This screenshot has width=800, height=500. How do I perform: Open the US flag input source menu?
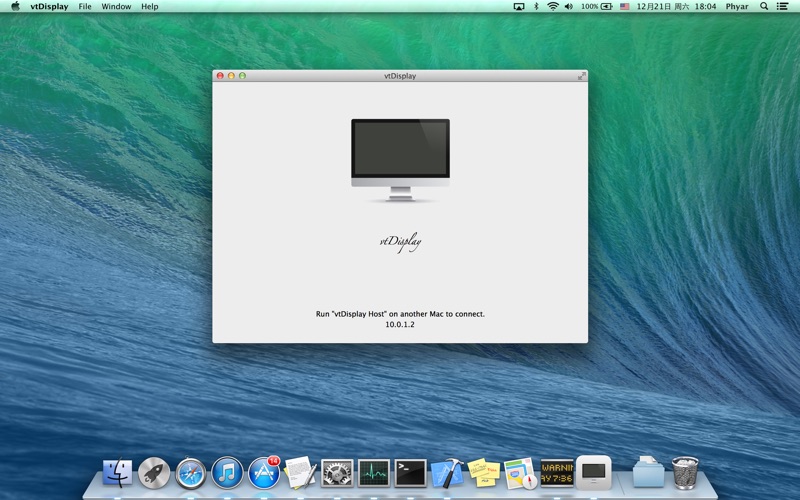624,7
